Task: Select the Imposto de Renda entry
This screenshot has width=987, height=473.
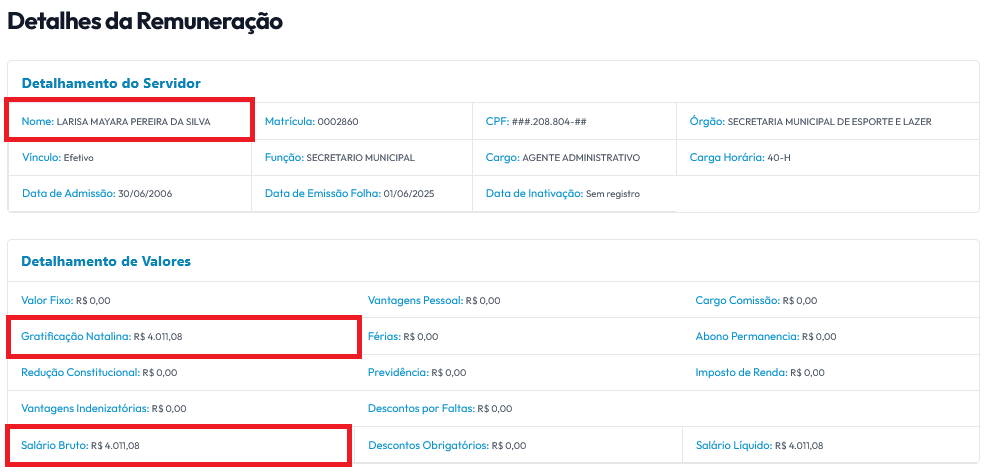Action: click(760, 372)
